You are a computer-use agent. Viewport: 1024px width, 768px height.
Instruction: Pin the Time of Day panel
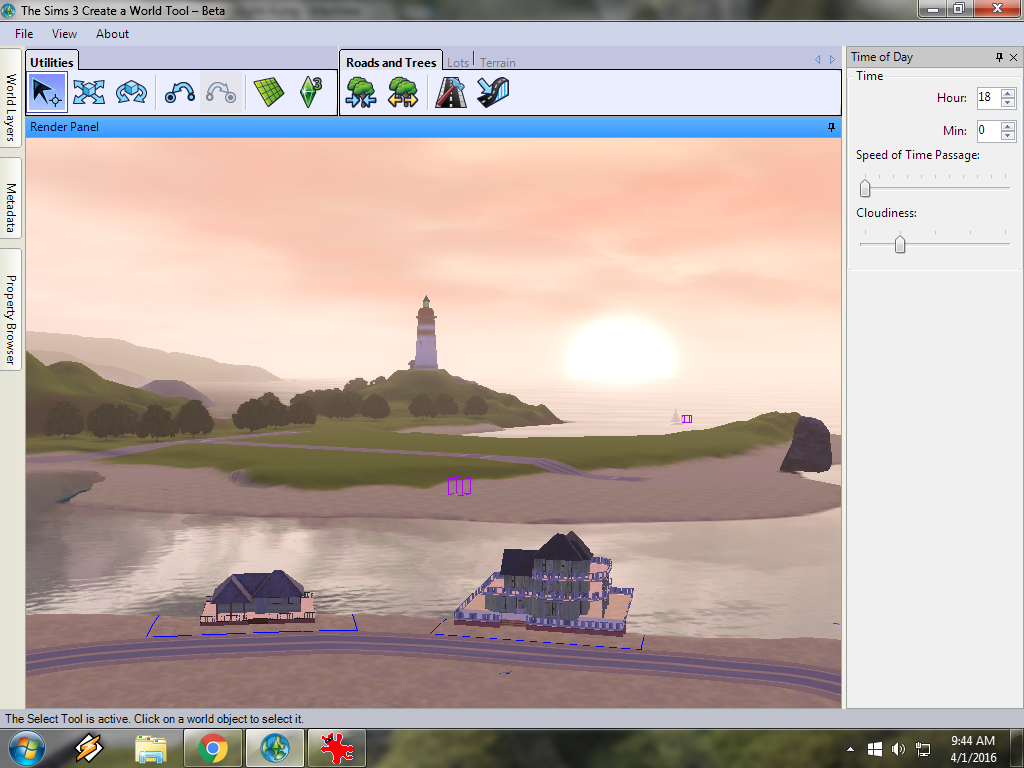(x=999, y=57)
